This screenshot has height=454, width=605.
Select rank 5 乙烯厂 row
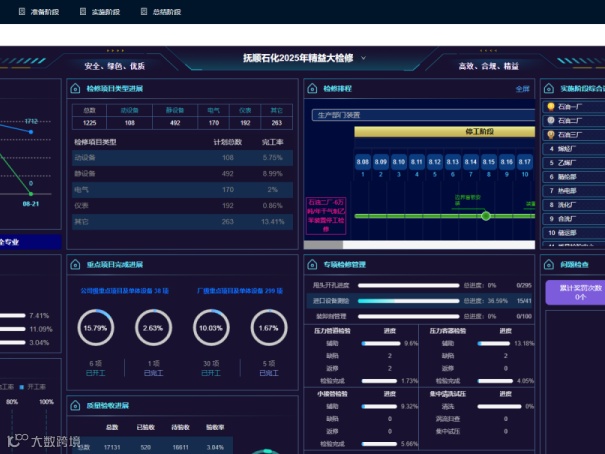click(574, 163)
